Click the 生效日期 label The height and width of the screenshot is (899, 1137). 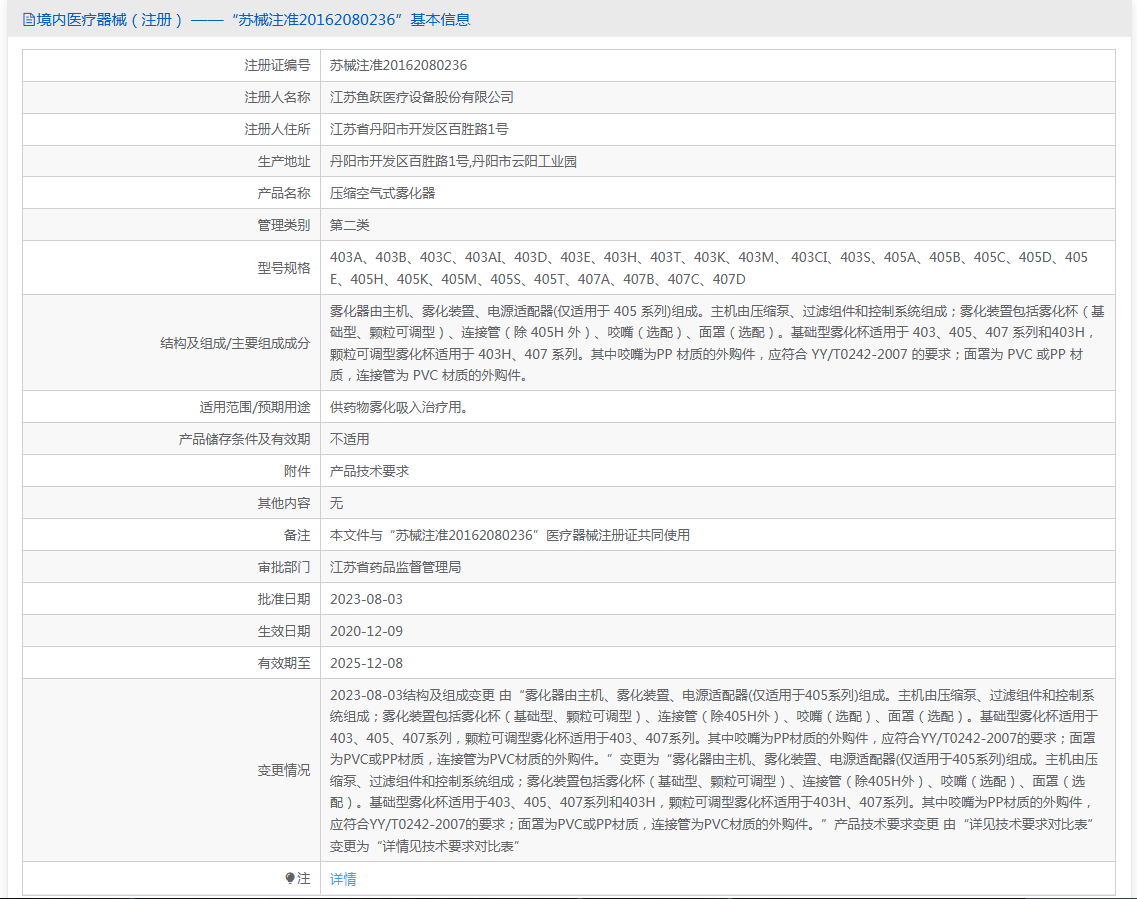pyautogui.click(x=284, y=631)
